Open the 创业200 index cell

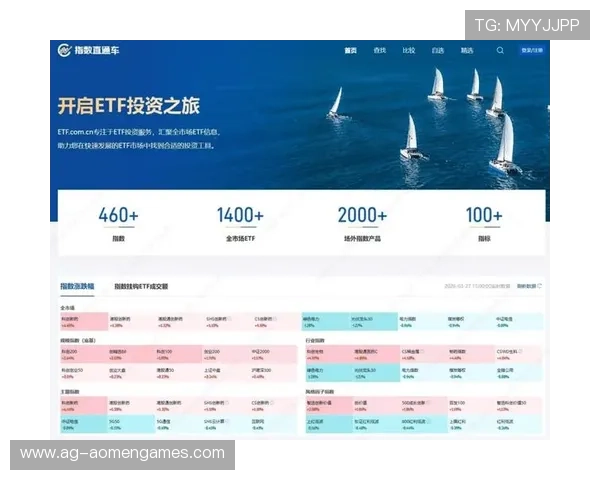point(226,354)
